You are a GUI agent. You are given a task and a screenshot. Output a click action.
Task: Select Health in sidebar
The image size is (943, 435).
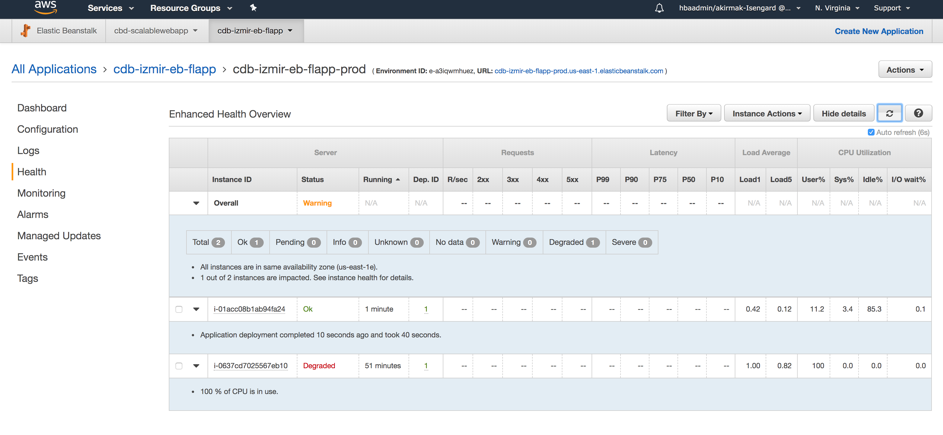[x=32, y=172]
